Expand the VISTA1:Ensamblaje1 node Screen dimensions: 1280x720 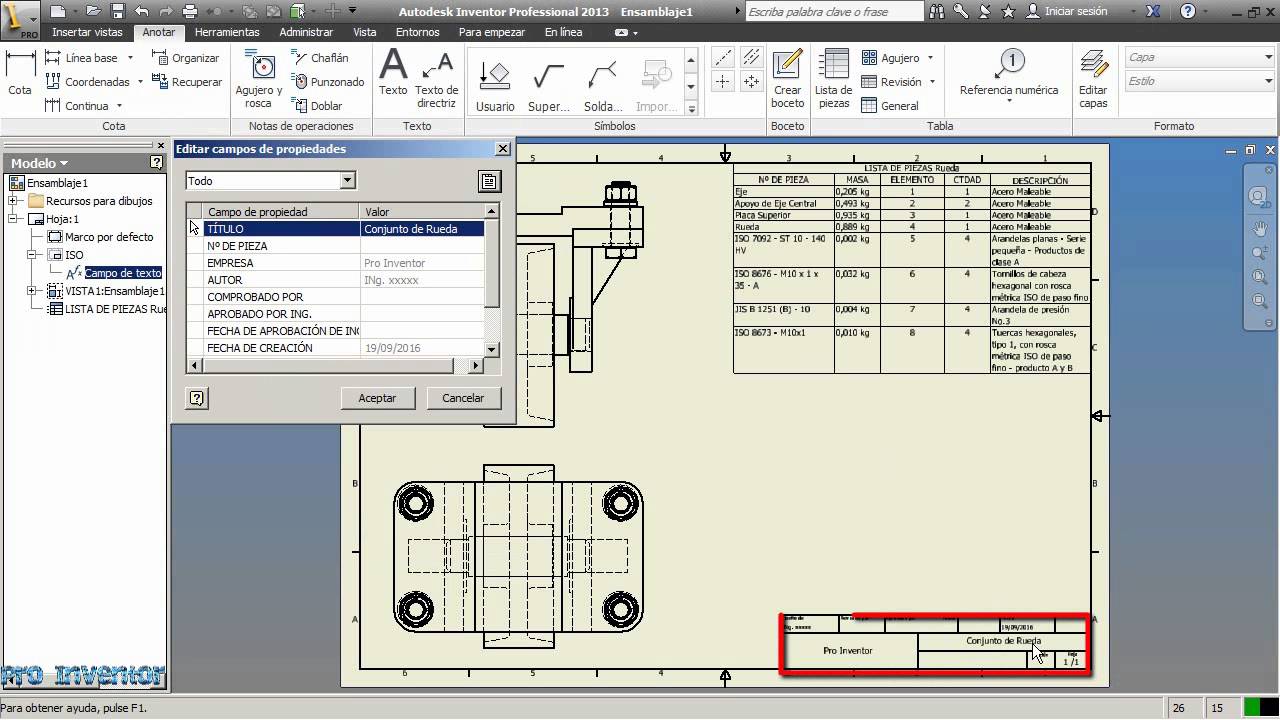click(33, 291)
